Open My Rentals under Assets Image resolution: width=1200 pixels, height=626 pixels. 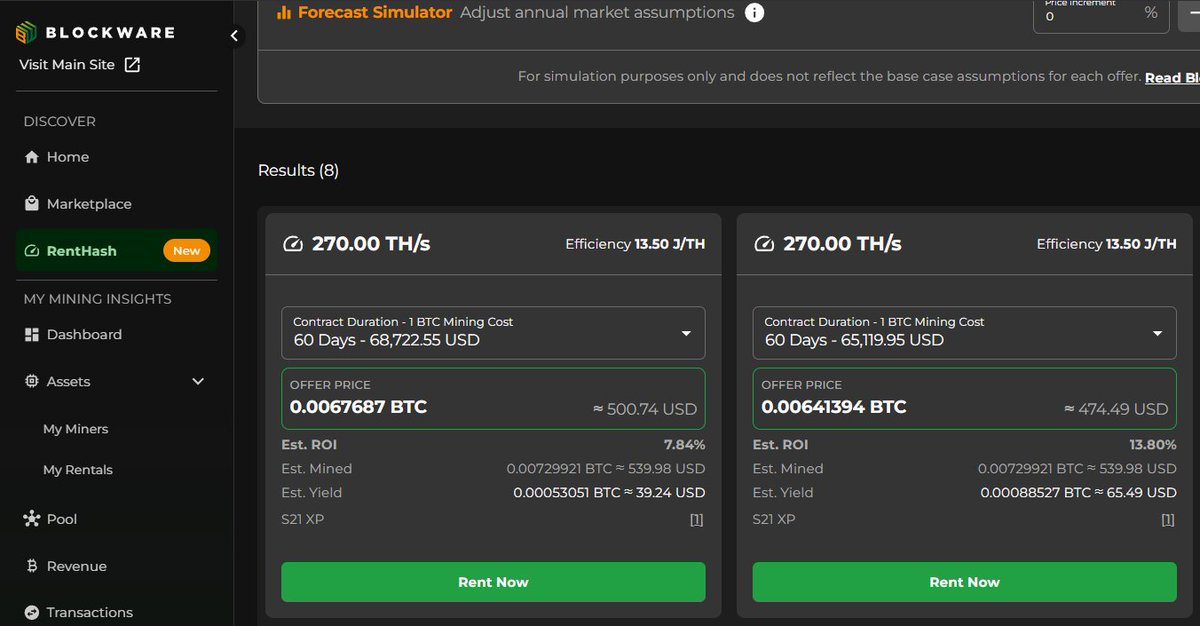pos(78,470)
